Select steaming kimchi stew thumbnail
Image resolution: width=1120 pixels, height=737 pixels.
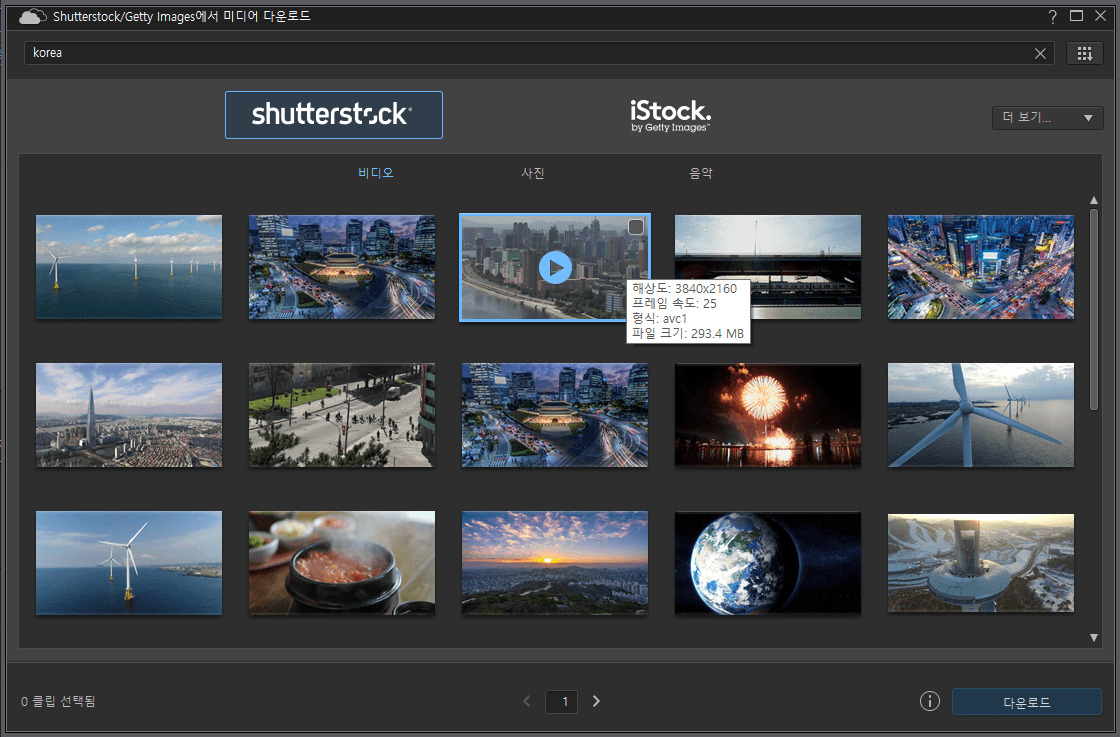click(x=341, y=563)
